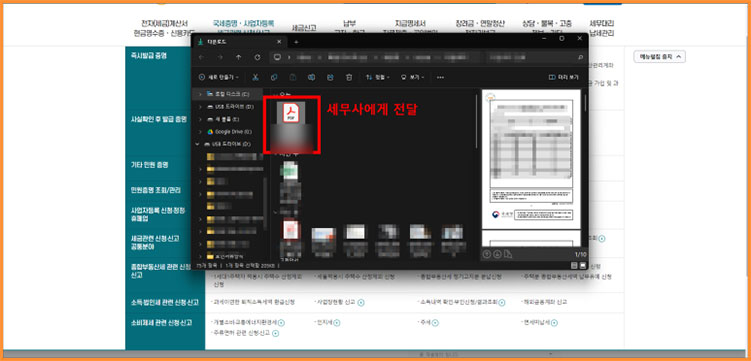Open 주류면허 관련 신청·신고 link
751x361 pixels.
point(241,333)
